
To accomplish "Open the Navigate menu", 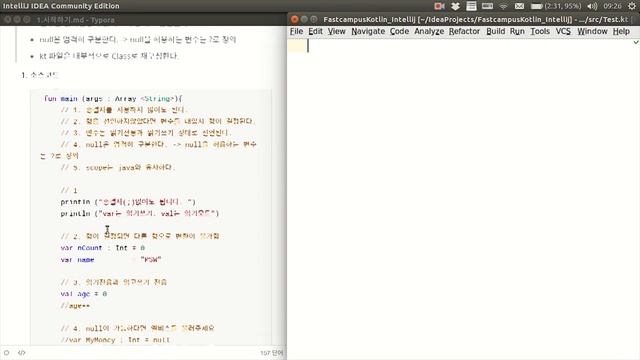I will pyautogui.click(x=368, y=31).
